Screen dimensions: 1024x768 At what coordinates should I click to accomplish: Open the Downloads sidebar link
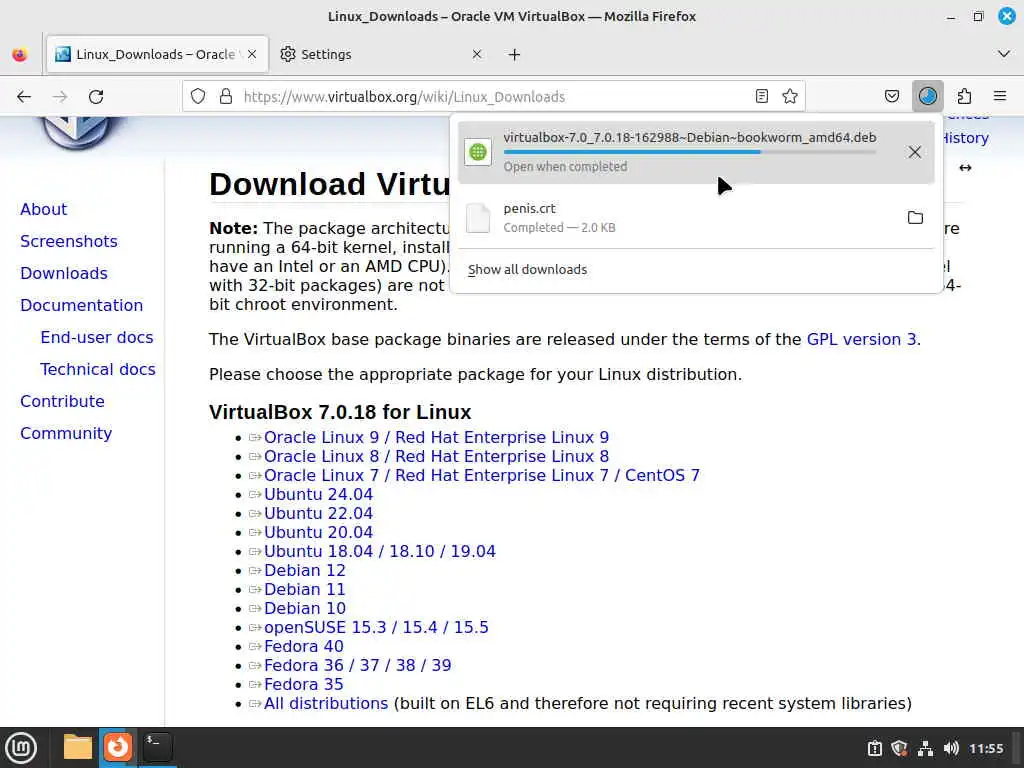point(64,274)
